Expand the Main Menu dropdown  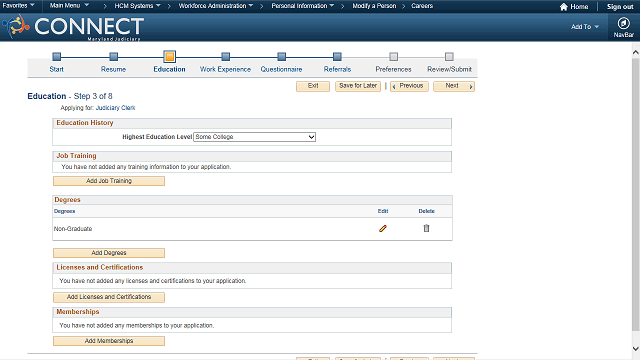(x=69, y=6)
